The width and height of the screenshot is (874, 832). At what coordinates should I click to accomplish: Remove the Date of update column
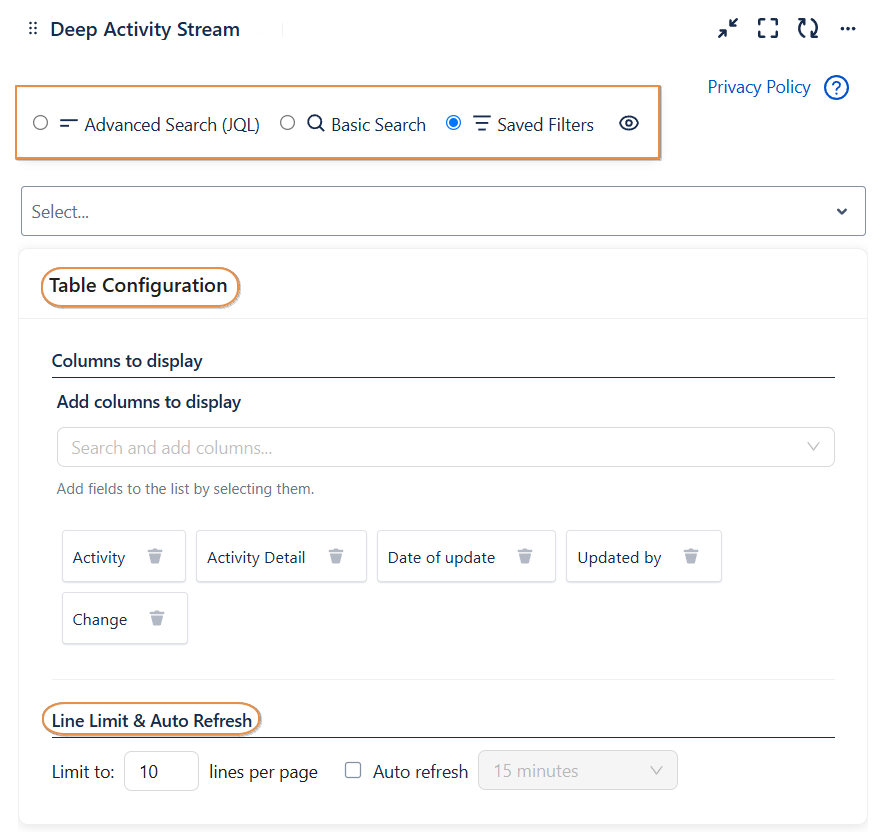[x=525, y=557]
